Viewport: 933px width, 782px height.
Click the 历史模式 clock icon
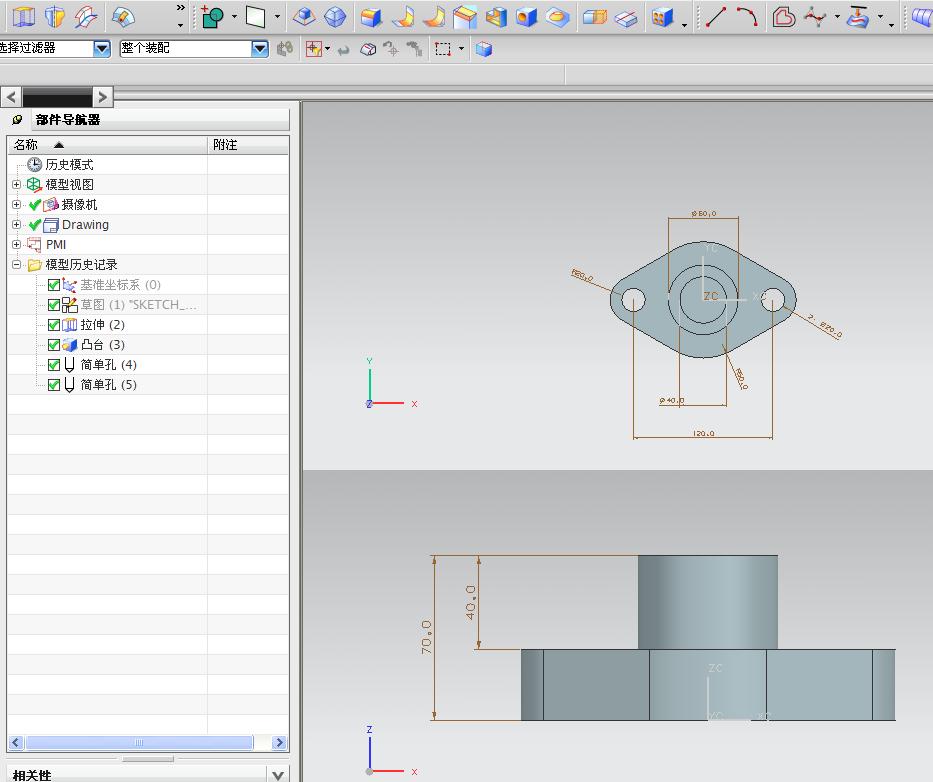coord(35,165)
